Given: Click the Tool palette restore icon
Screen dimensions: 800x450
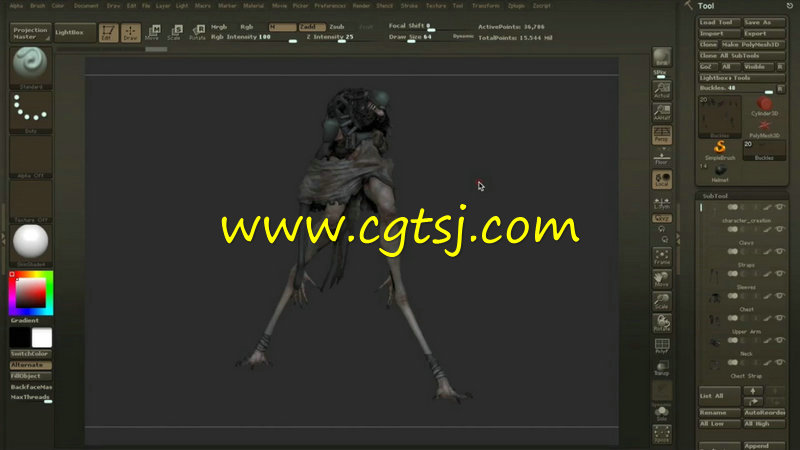Looking at the screenshot, I should pyautogui.click(x=790, y=6).
